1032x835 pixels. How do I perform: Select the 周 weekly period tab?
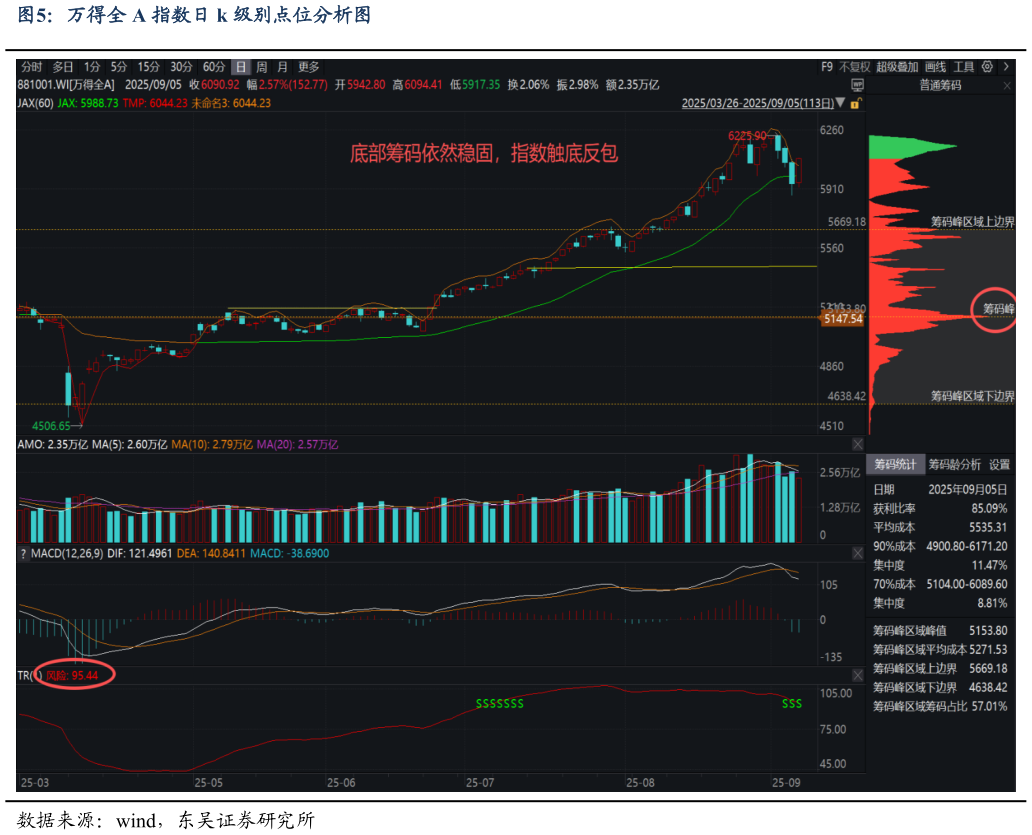tap(261, 67)
